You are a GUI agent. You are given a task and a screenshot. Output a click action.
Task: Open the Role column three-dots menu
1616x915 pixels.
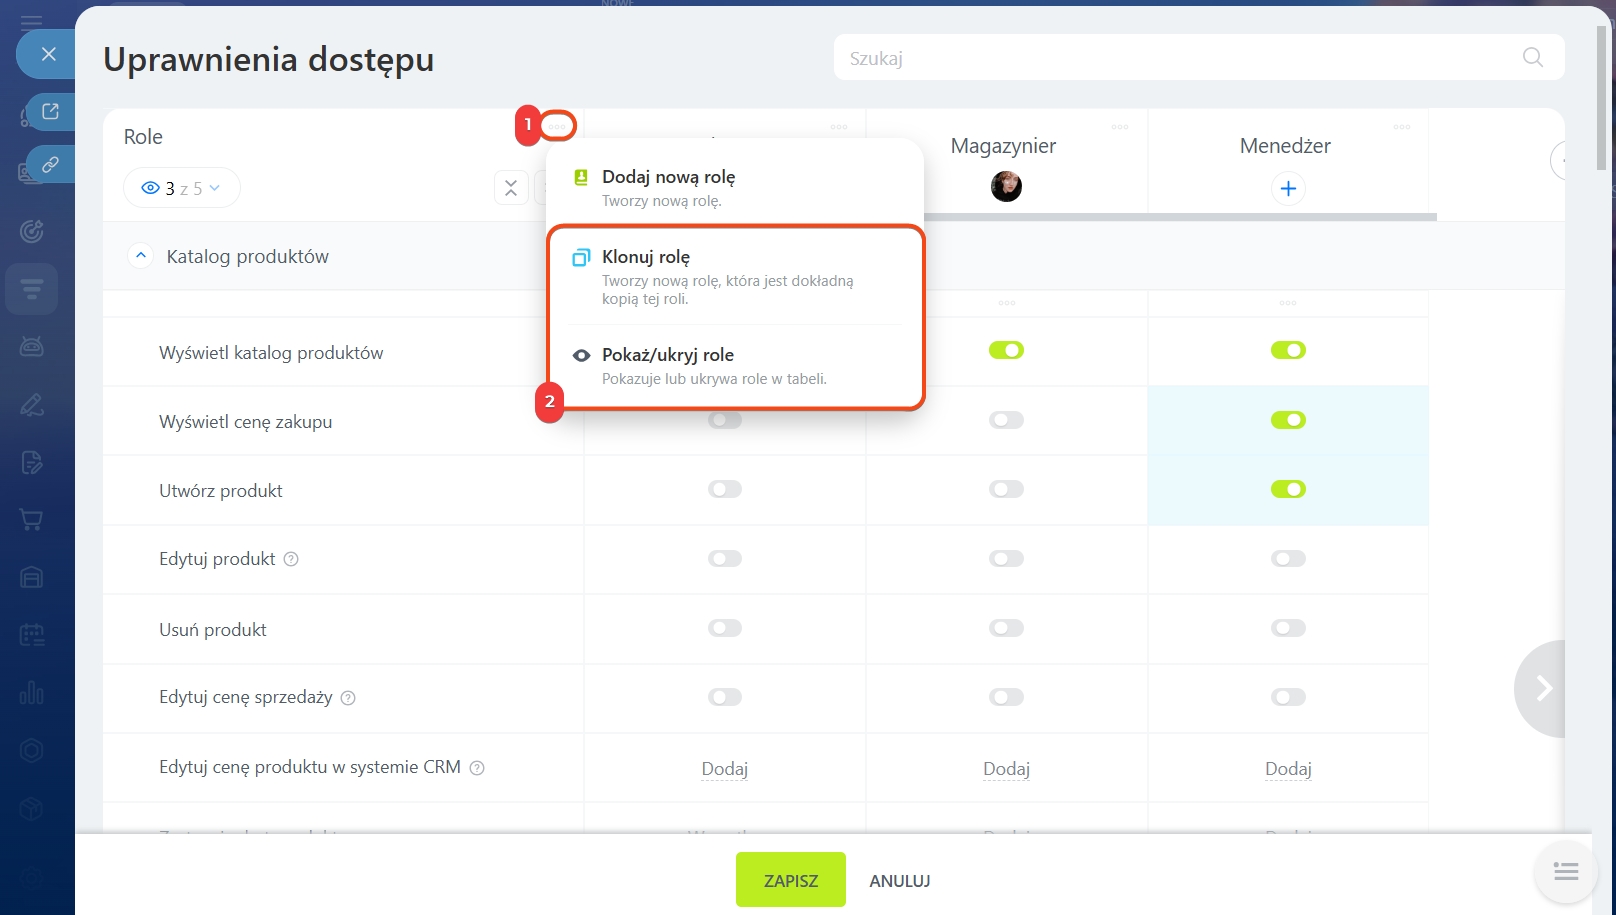pyautogui.click(x=557, y=126)
